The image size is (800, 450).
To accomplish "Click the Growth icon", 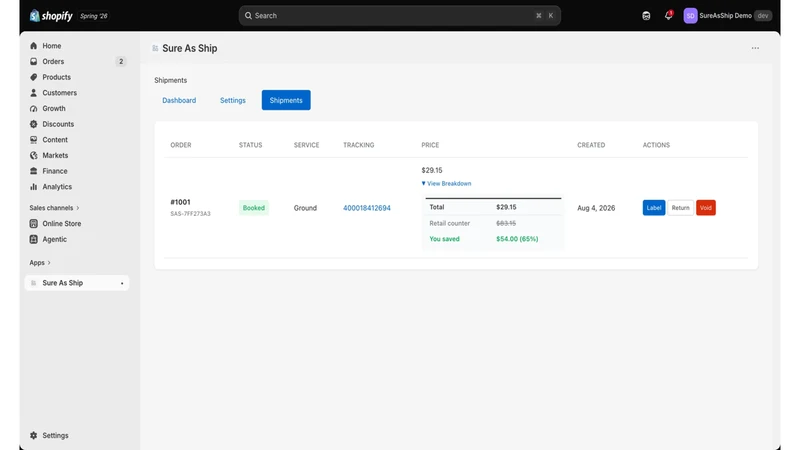I will coord(34,109).
